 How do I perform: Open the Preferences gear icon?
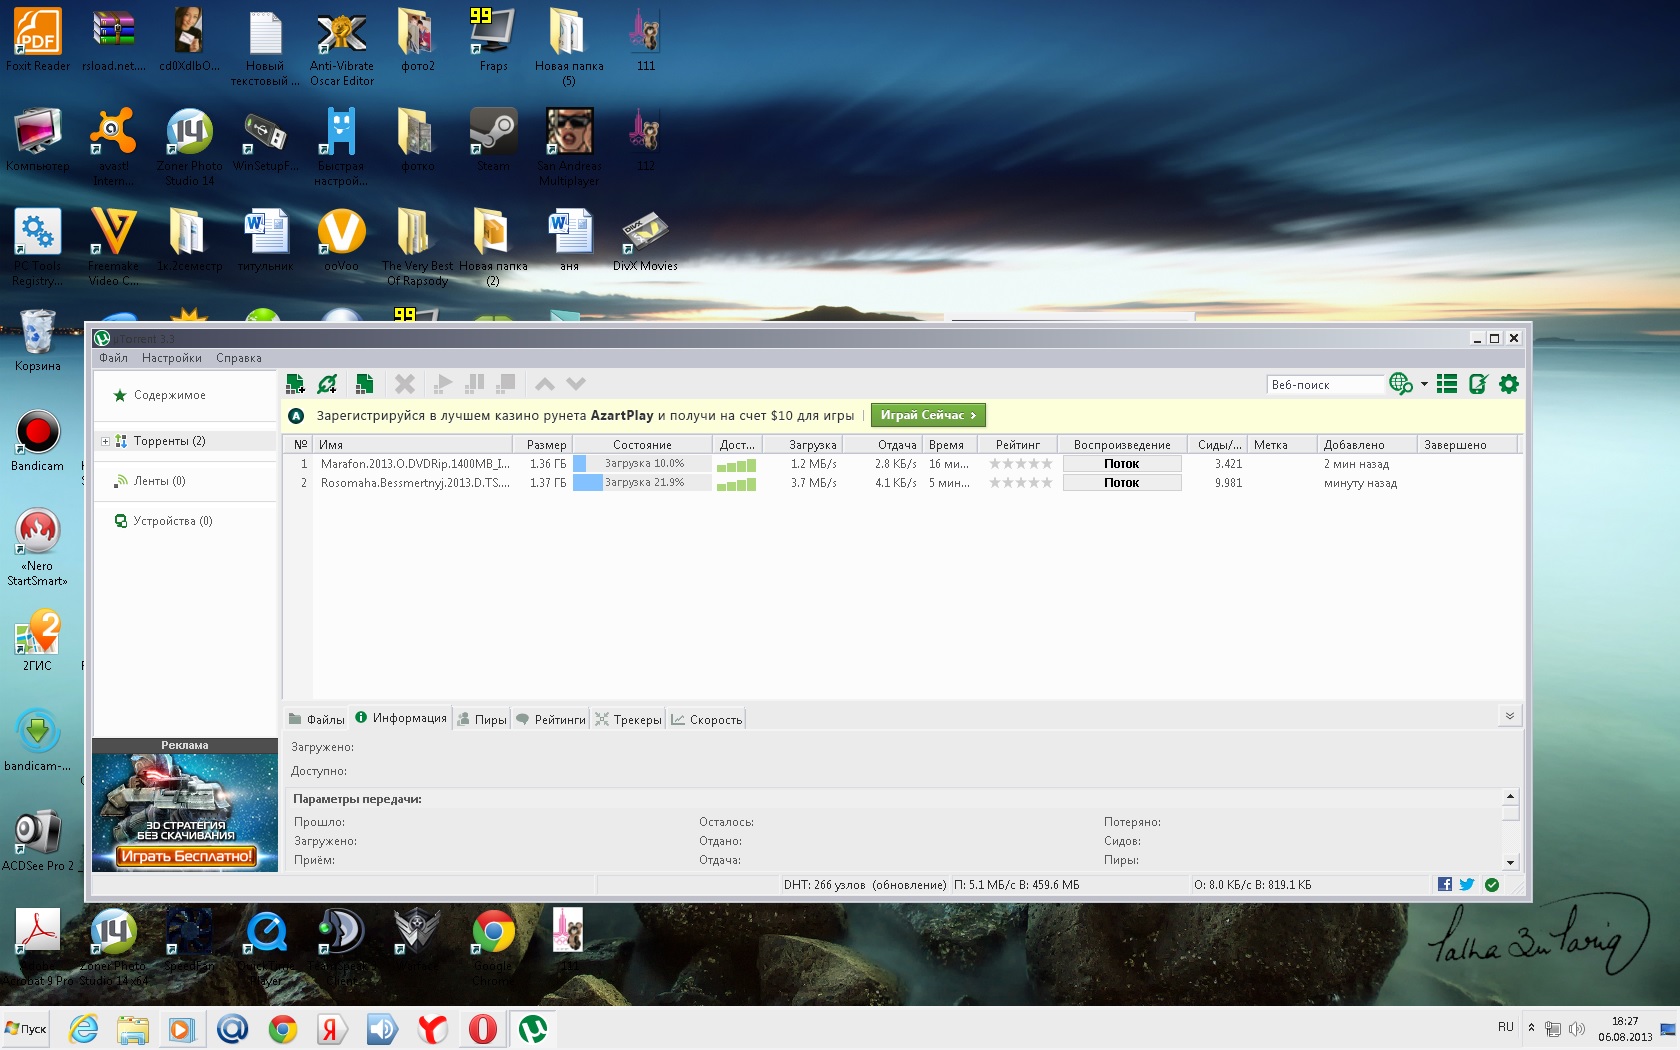point(1509,384)
